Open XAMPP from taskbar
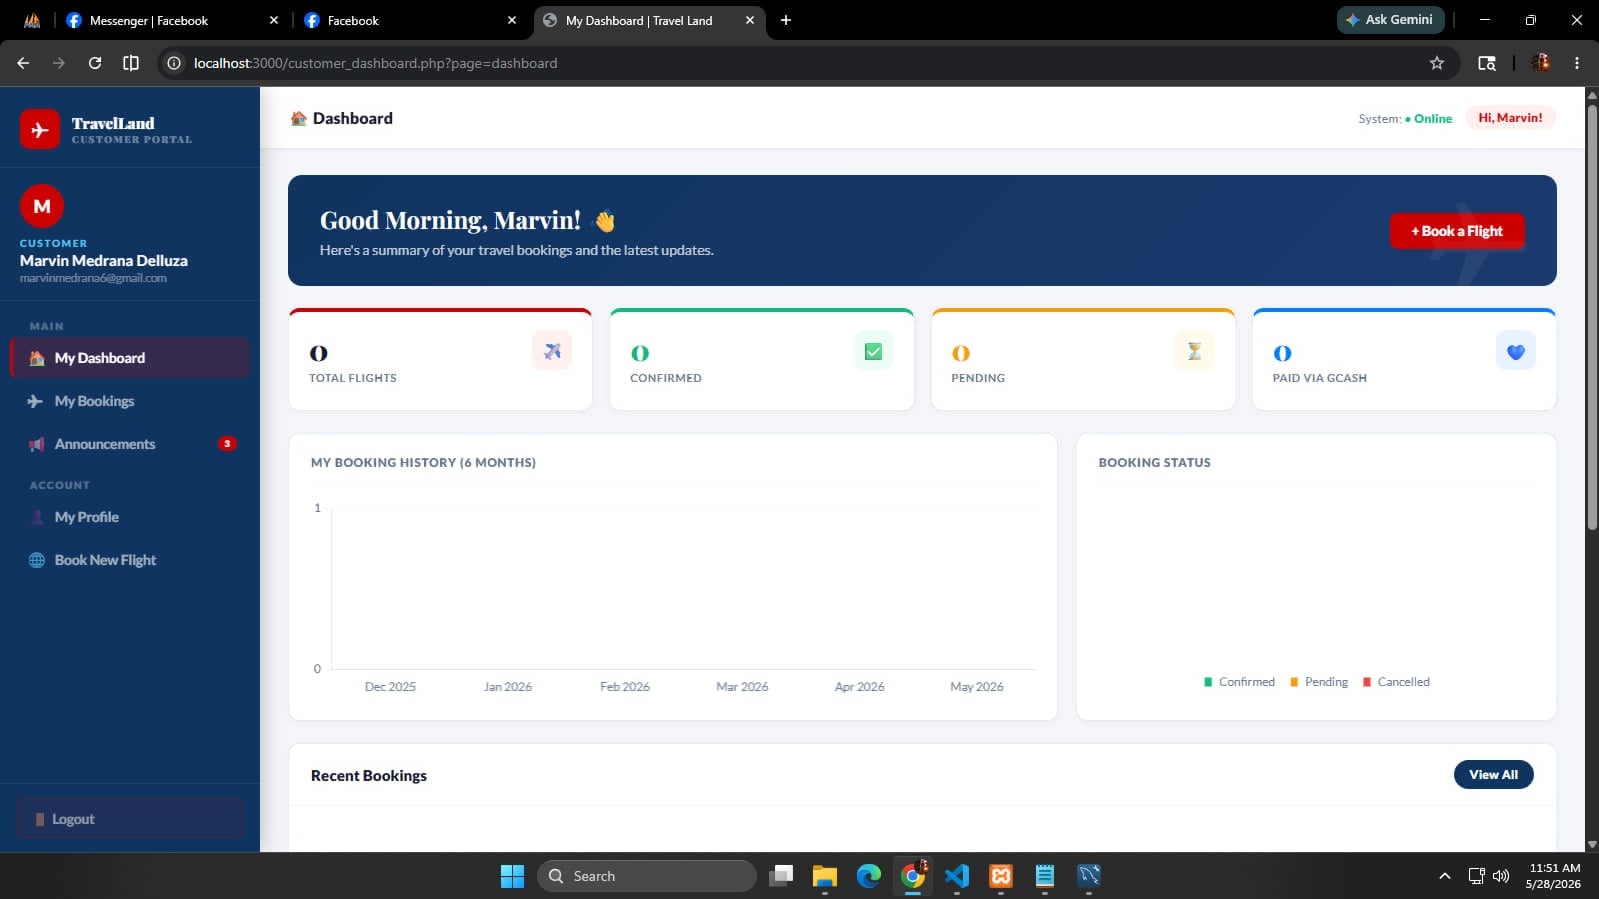 (x=1001, y=876)
